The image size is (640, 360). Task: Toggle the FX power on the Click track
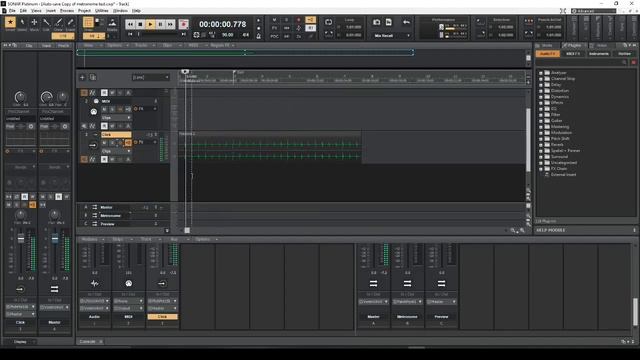point(136,142)
